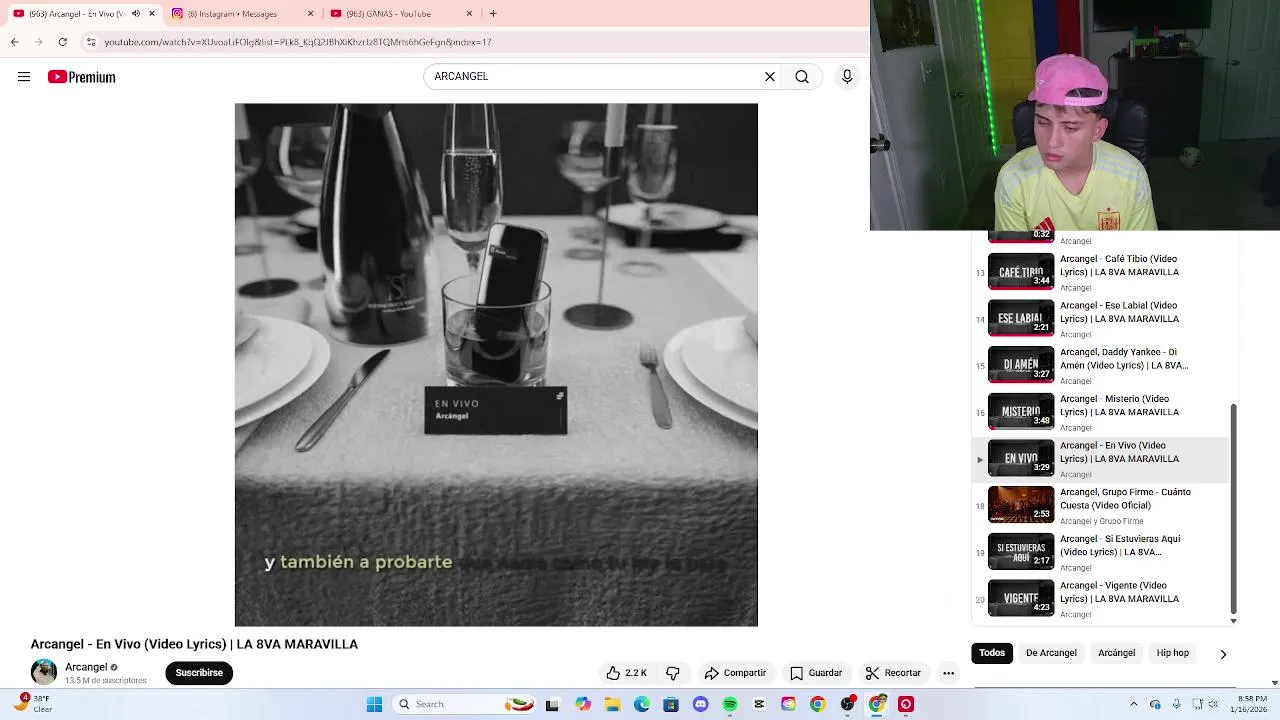Open Discord from the taskbar

click(701, 705)
